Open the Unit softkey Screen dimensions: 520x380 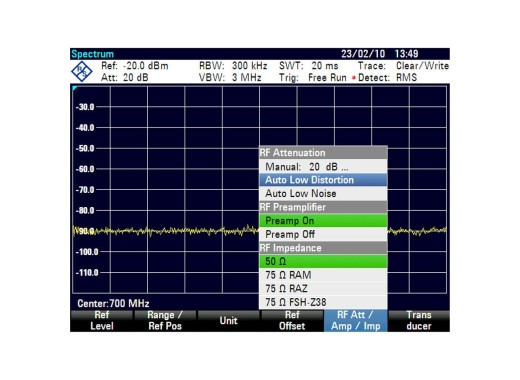tap(228, 321)
